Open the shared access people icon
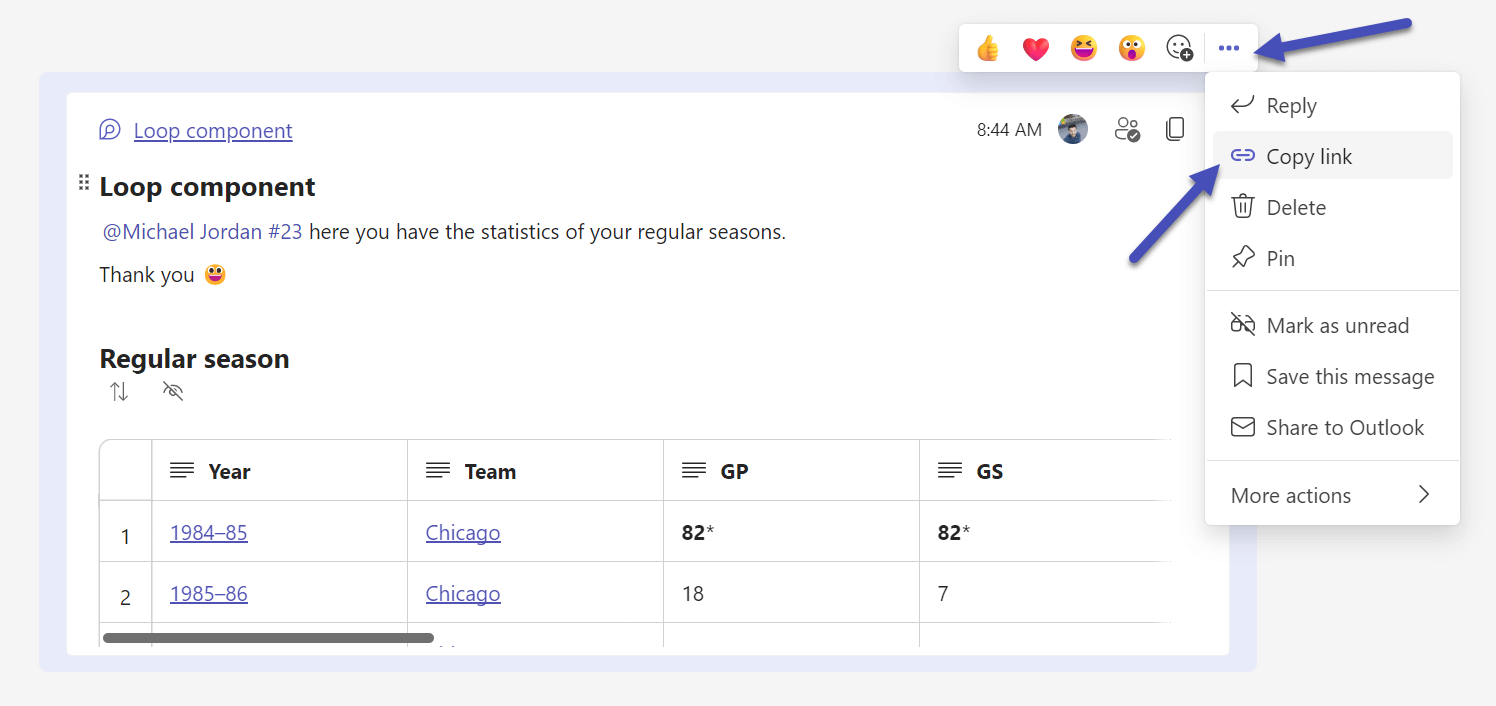Screen dimensions: 1496x706 (x=1127, y=129)
